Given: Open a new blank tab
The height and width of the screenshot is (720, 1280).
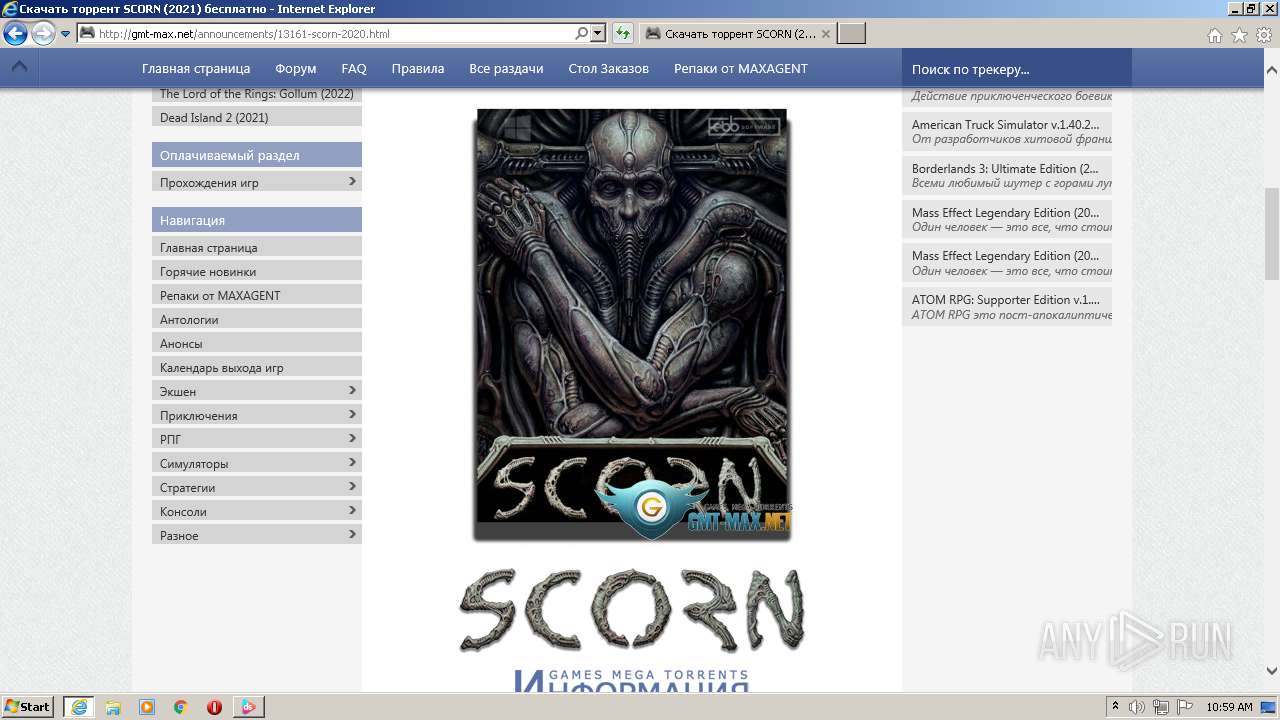Looking at the screenshot, I should [851, 34].
